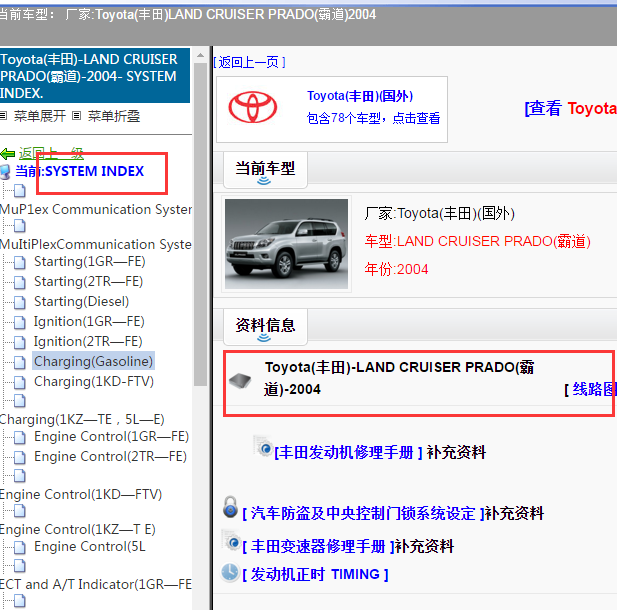The image size is (617, 610).
Task: Click document icon above MultiPlexCommunication System
Action: [20, 226]
